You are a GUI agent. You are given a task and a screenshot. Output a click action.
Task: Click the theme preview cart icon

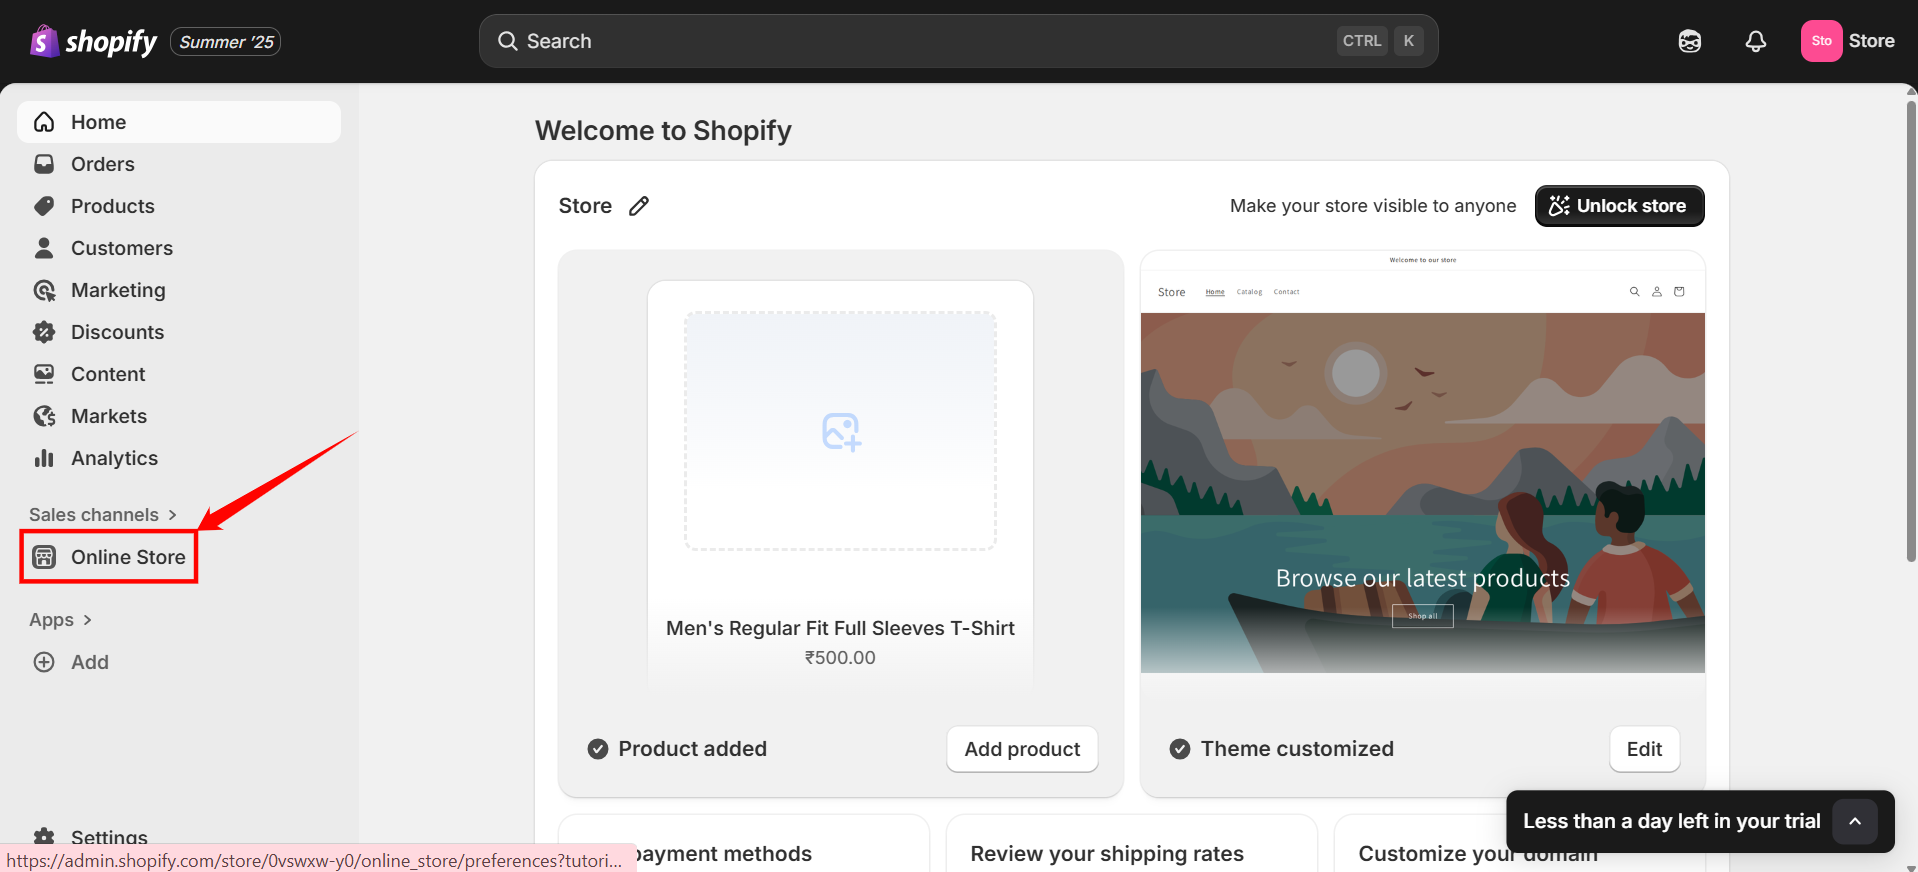pos(1679,292)
